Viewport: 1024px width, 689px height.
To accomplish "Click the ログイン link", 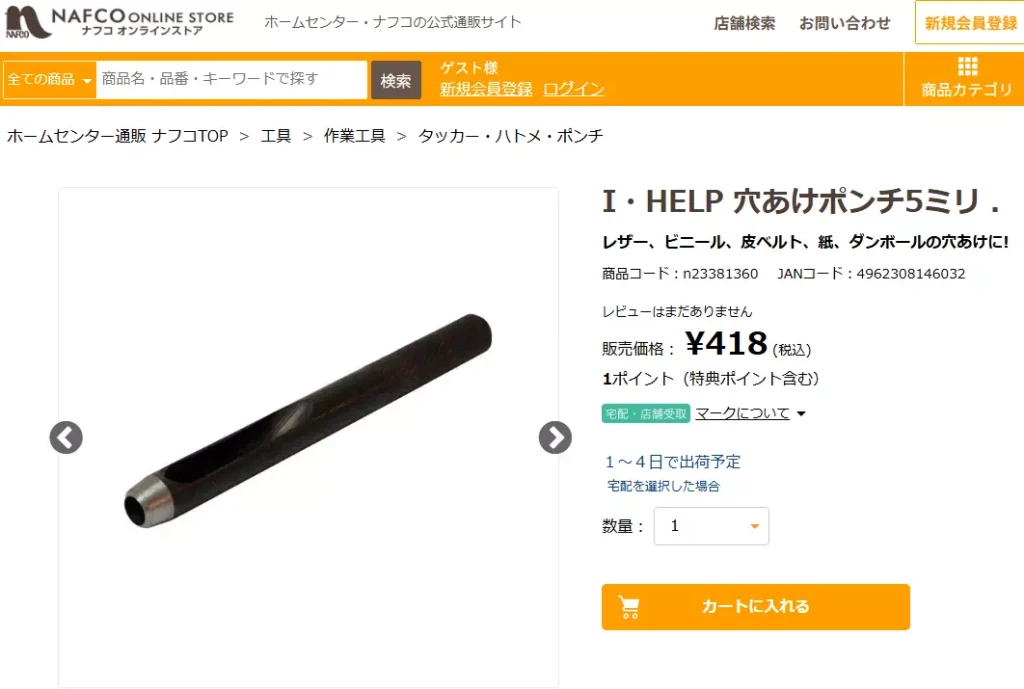I will (573, 89).
